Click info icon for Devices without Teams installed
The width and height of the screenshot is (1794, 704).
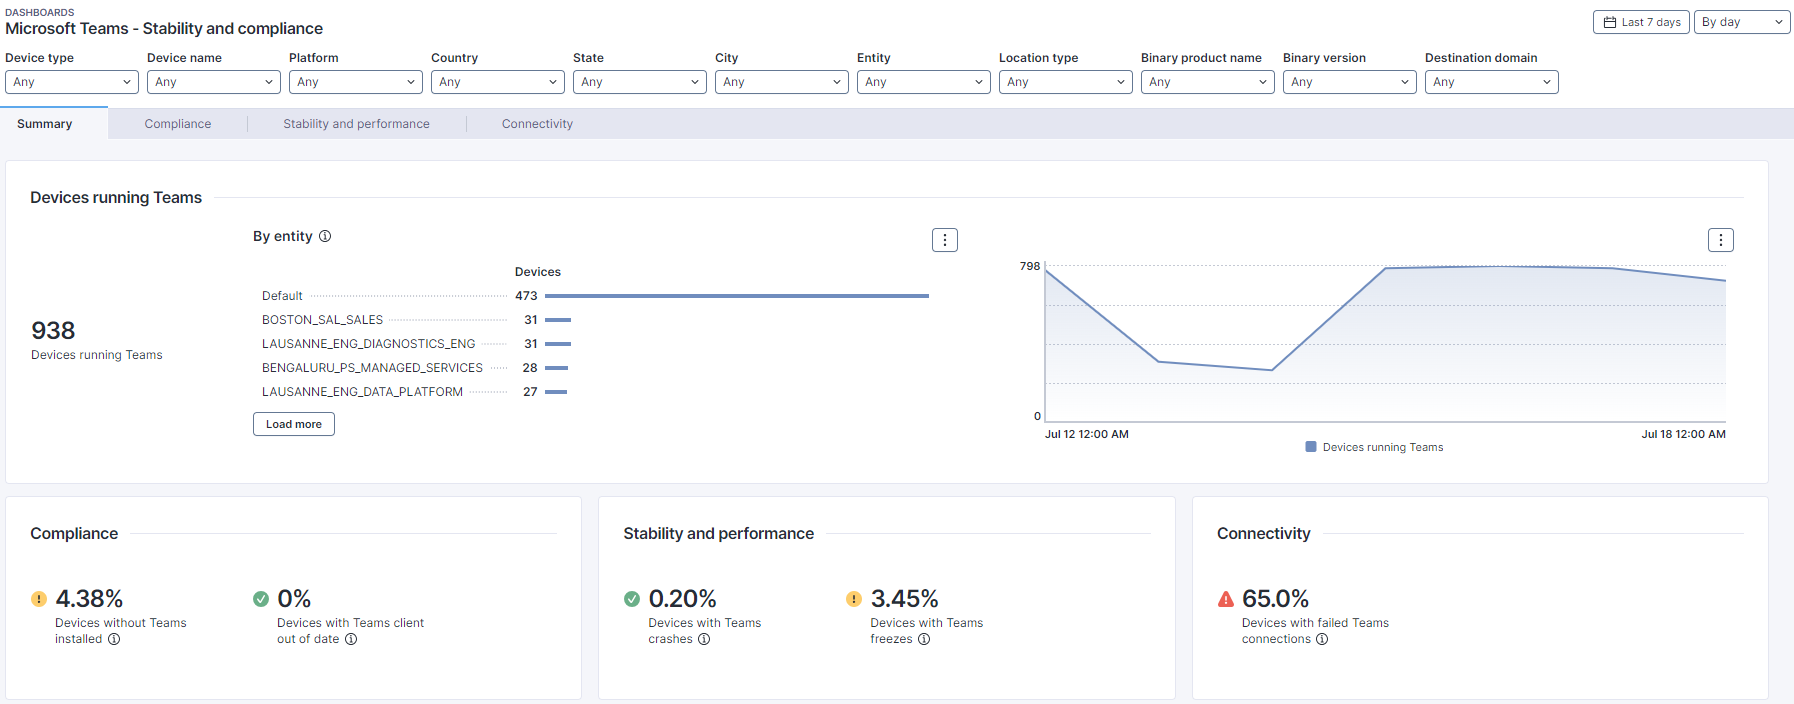114,640
